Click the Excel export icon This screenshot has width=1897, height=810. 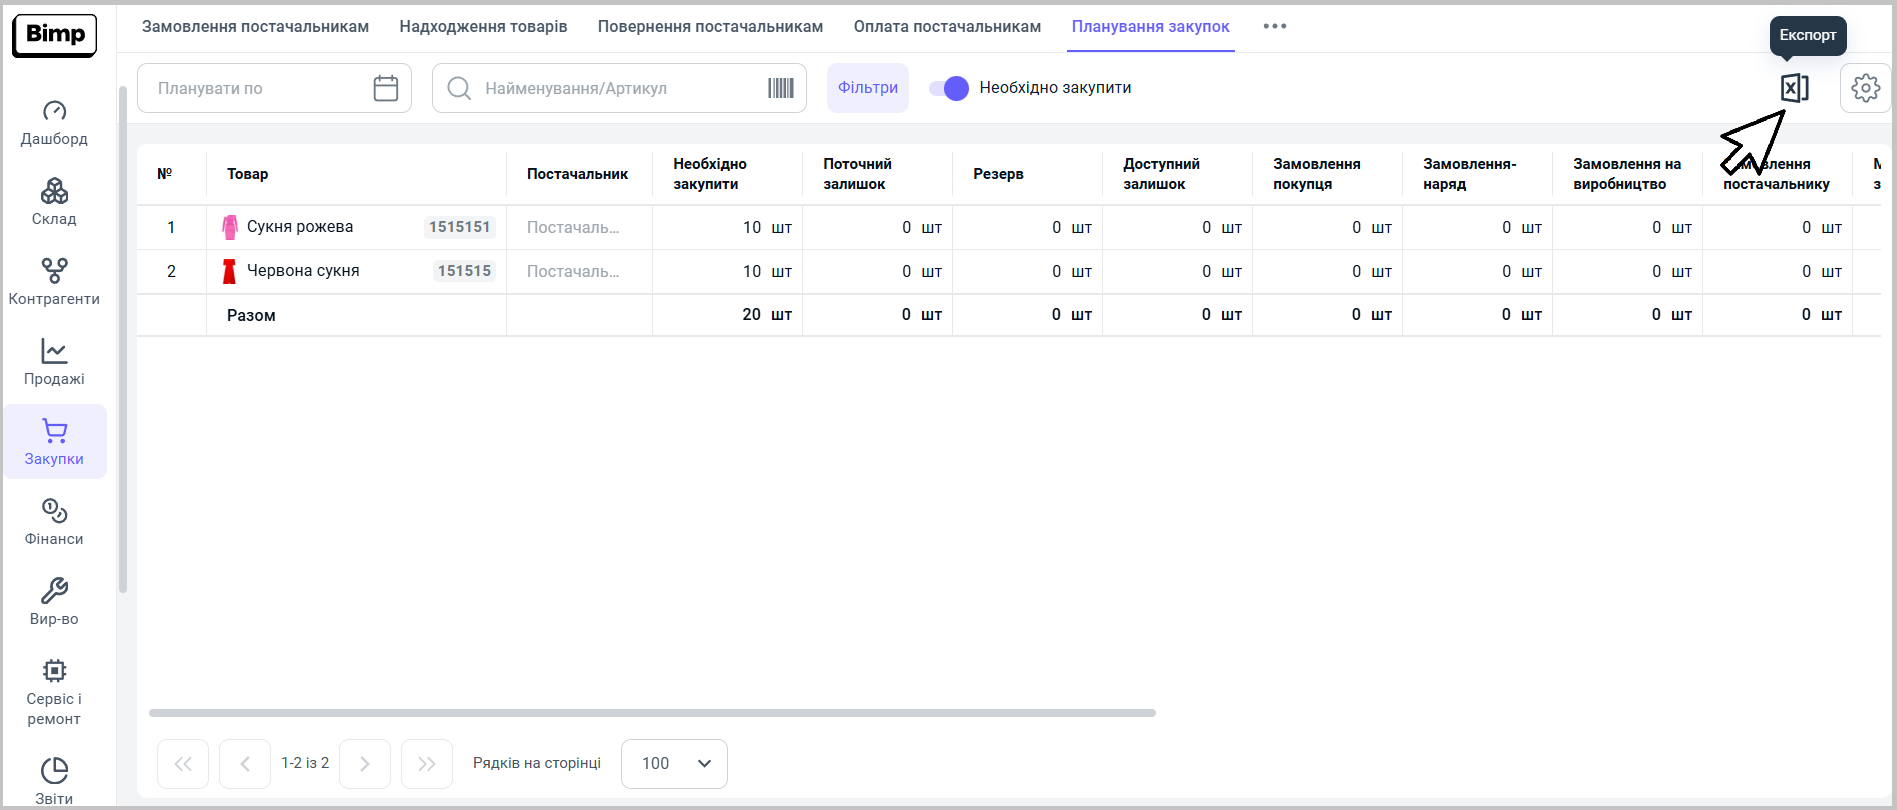tap(1794, 88)
